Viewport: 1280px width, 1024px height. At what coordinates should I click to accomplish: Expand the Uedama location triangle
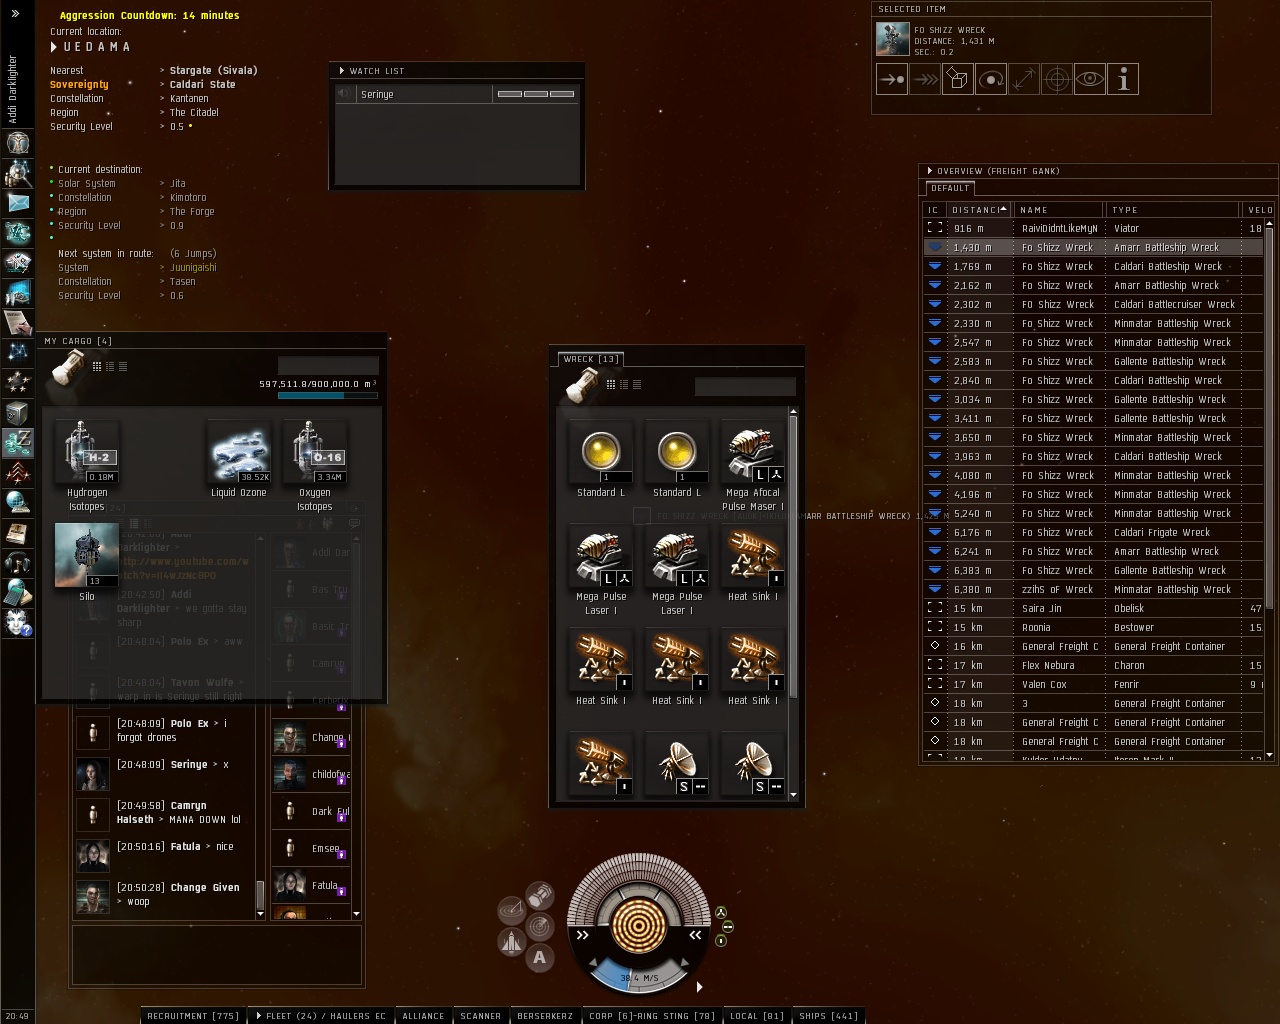(x=54, y=47)
